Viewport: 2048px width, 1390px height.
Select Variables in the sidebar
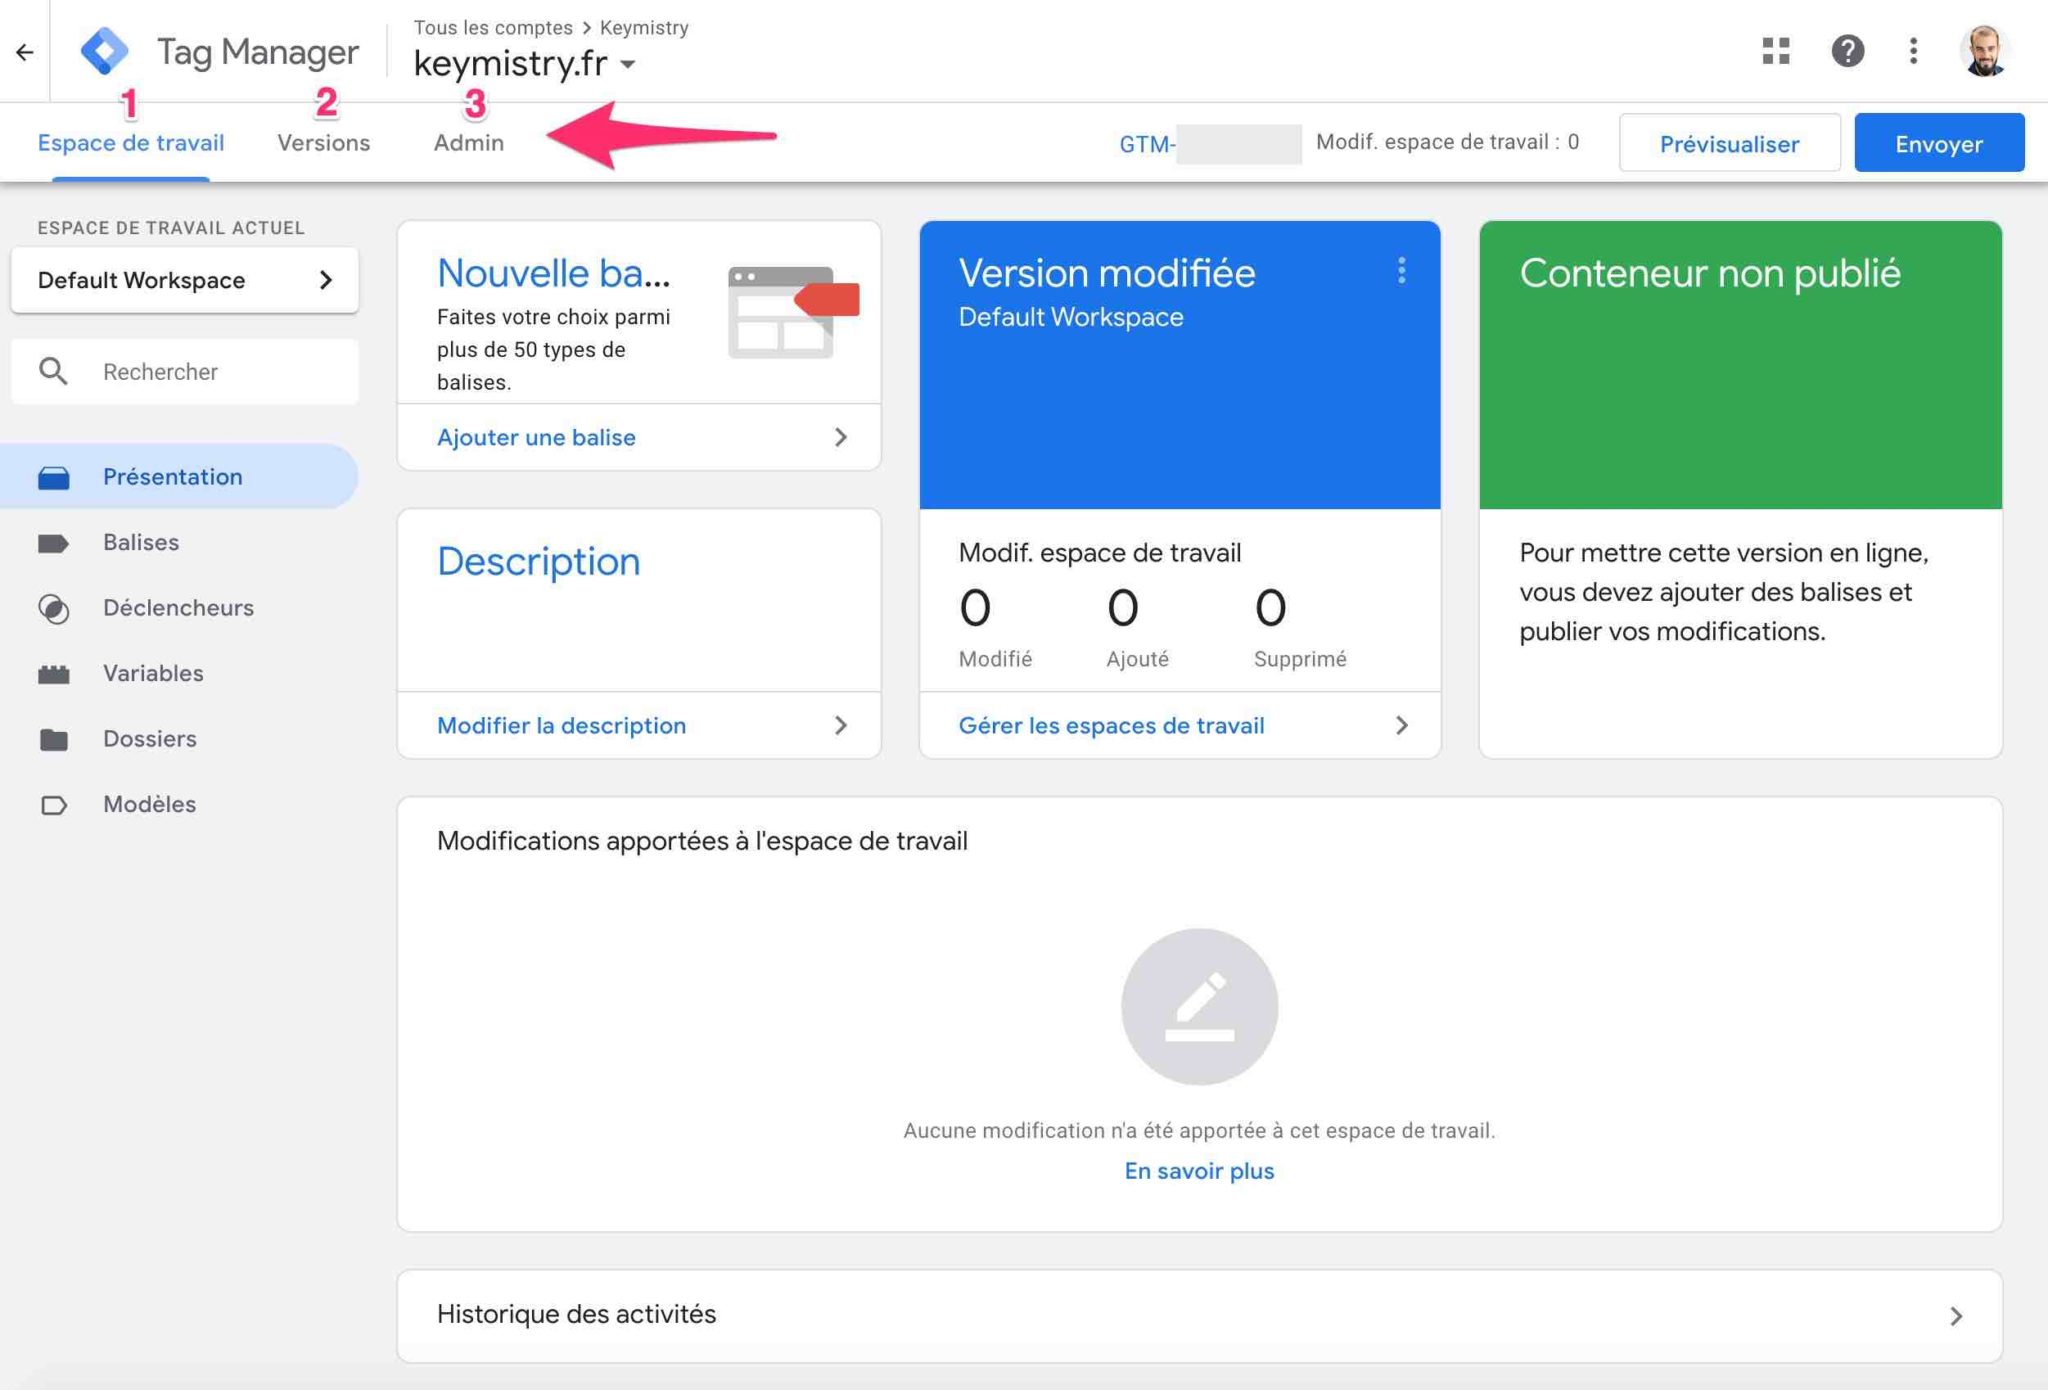152,673
